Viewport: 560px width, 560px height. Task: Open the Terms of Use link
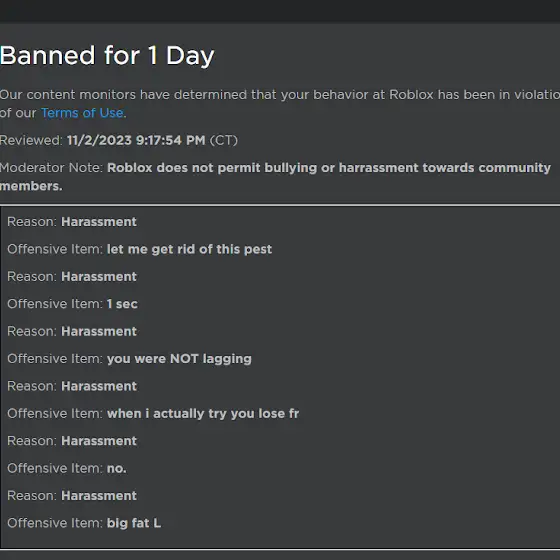82,113
